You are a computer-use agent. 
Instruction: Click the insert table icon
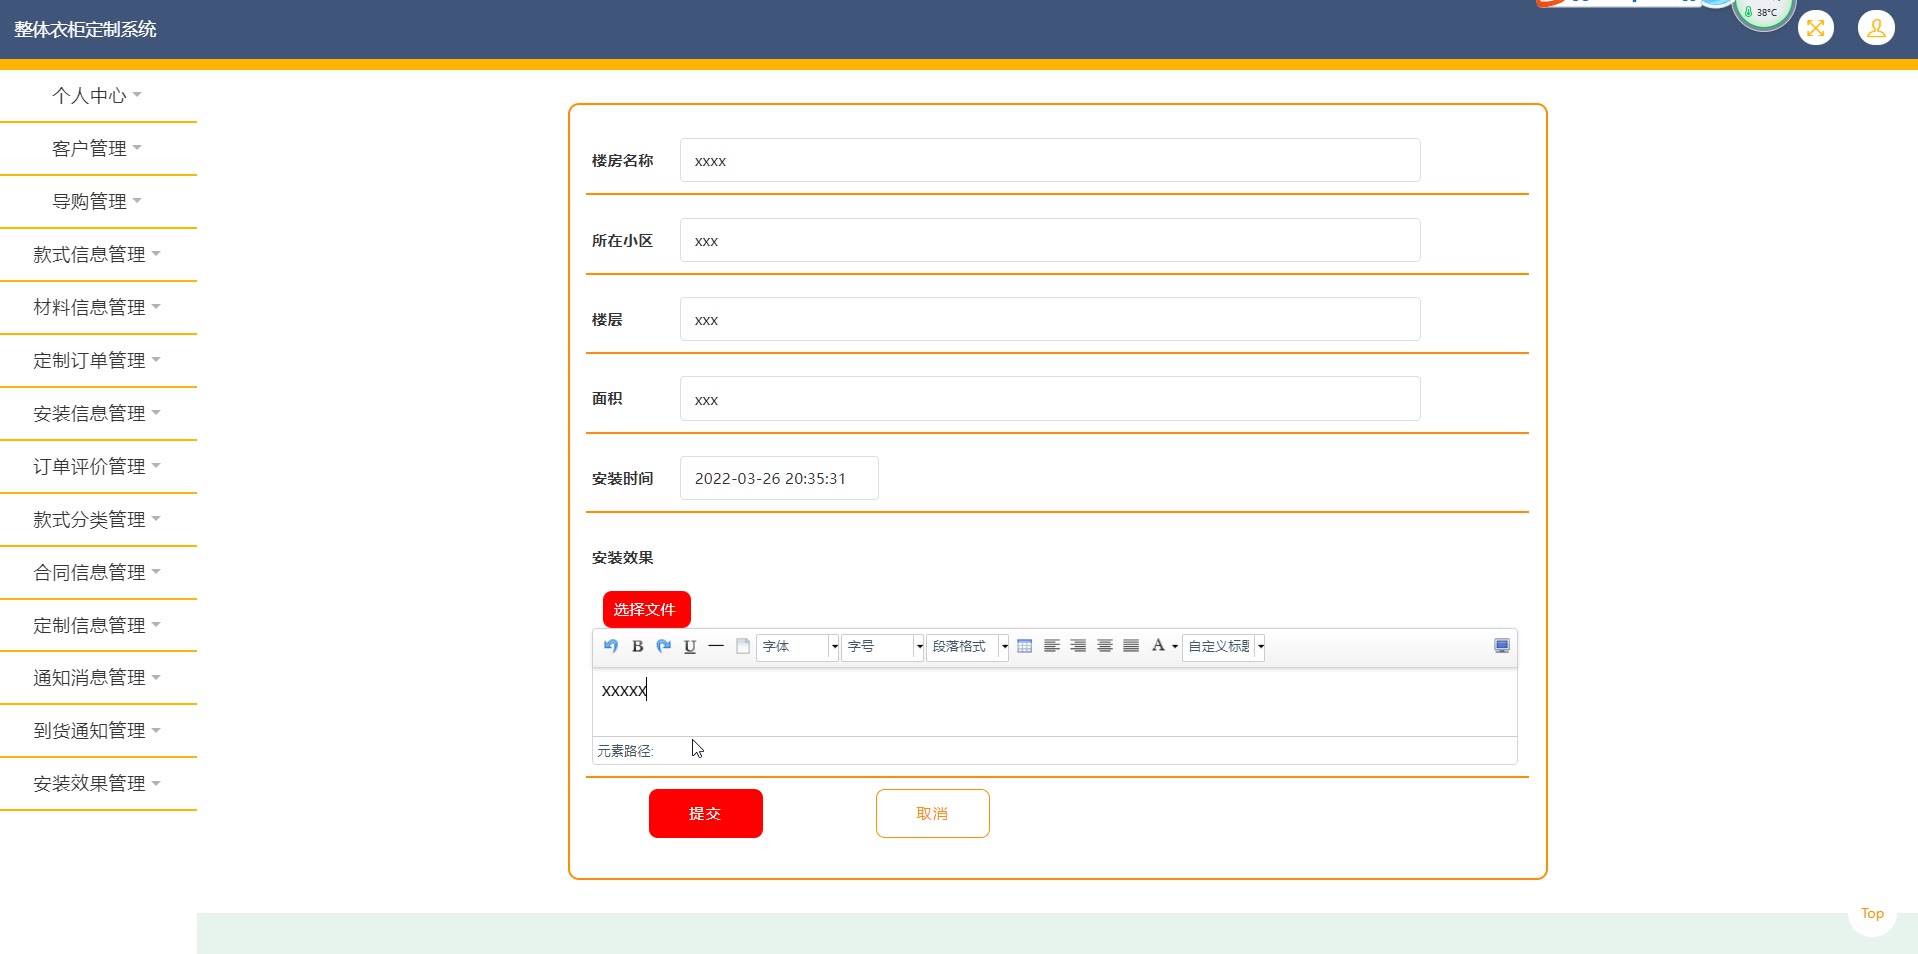(x=1025, y=646)
